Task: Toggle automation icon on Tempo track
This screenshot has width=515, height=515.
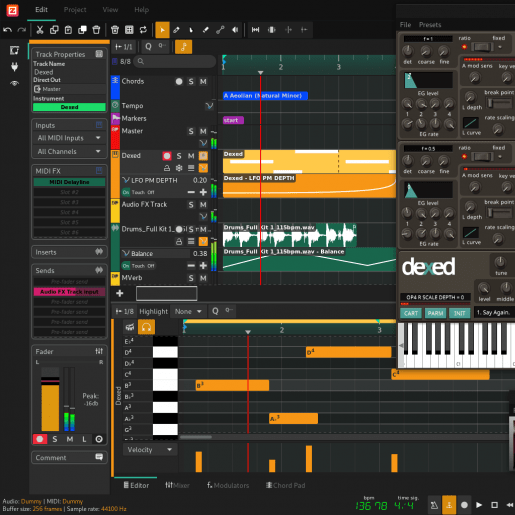Action: (209, 106)
